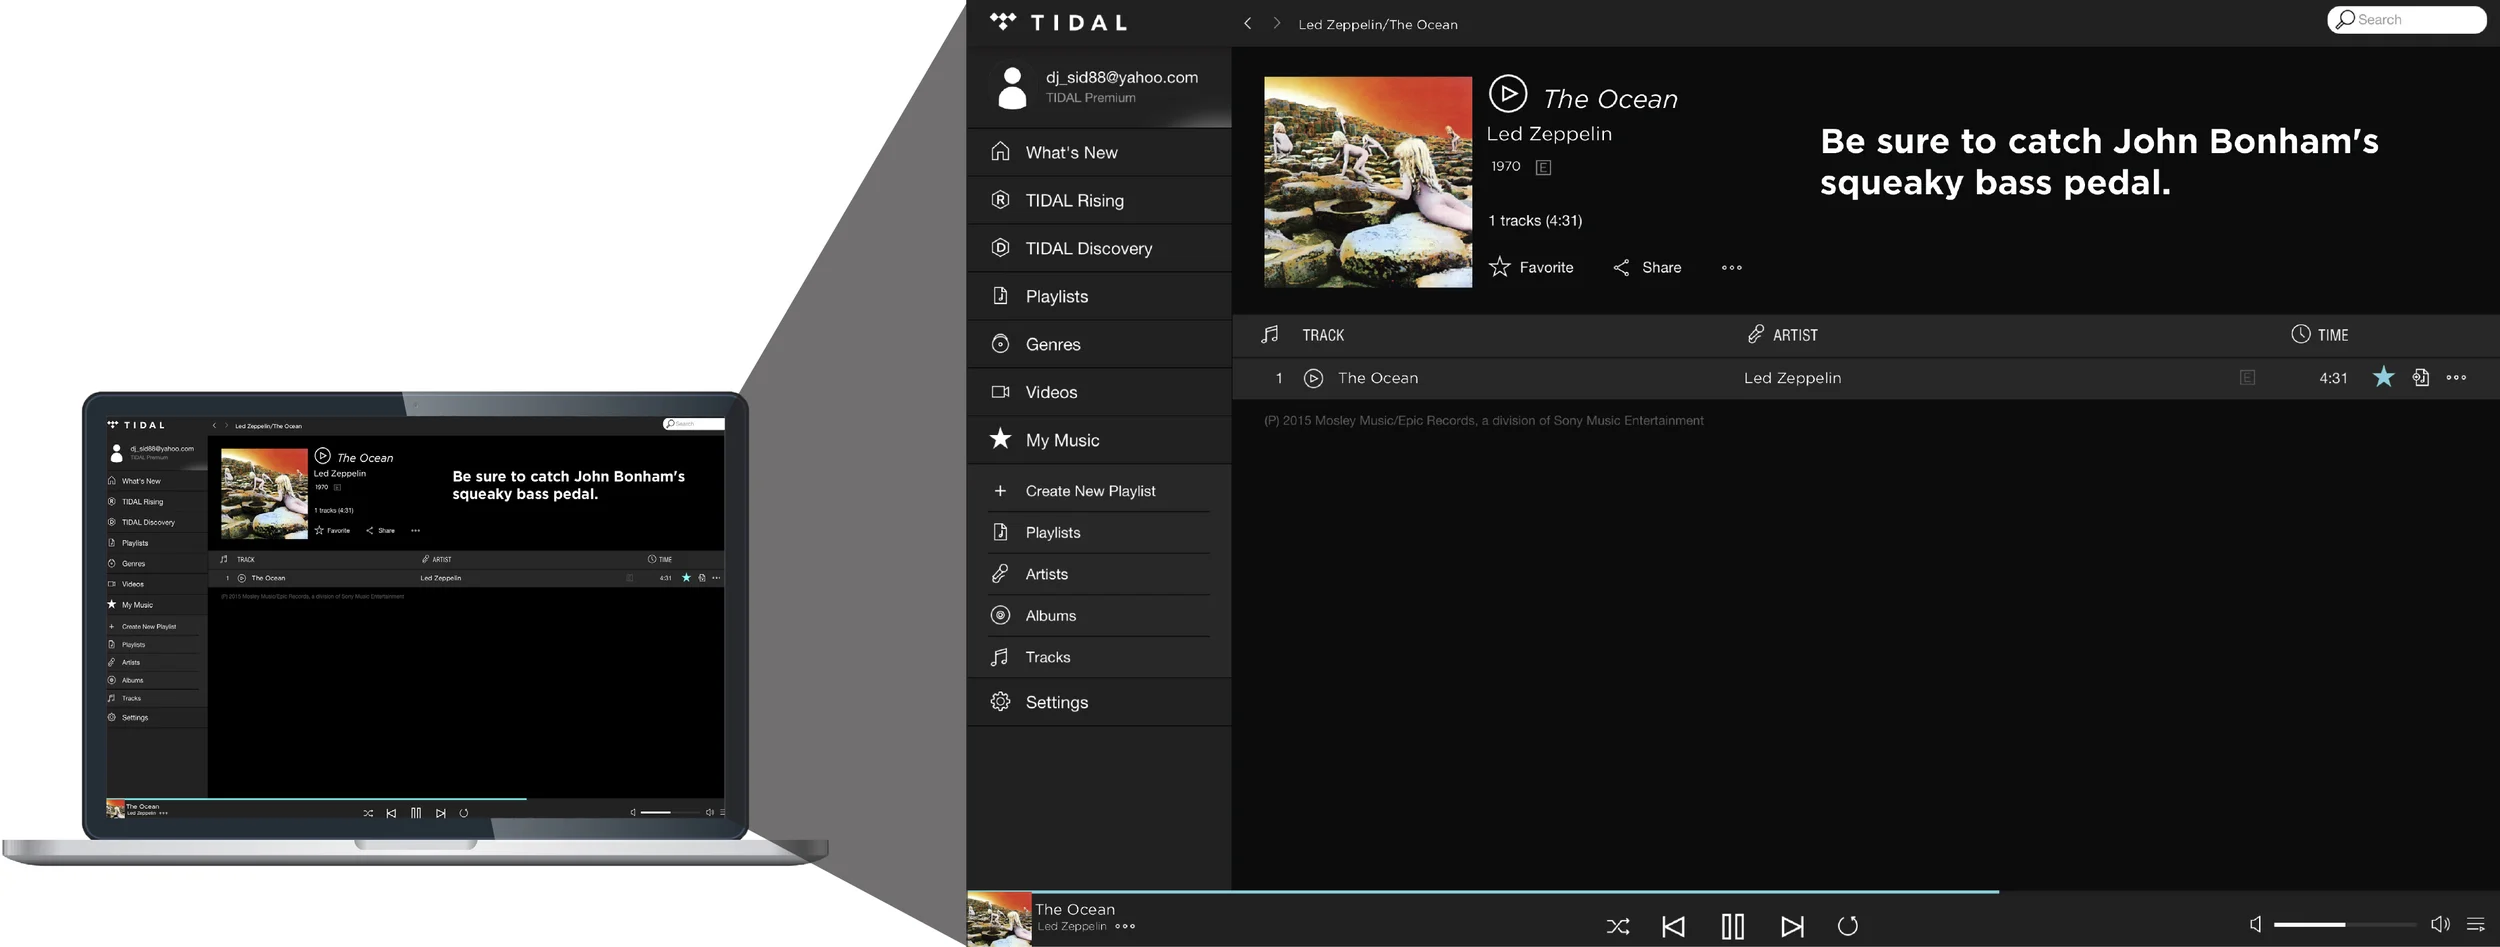
Task: Click the Search field
Action: tap(2406, 19)
